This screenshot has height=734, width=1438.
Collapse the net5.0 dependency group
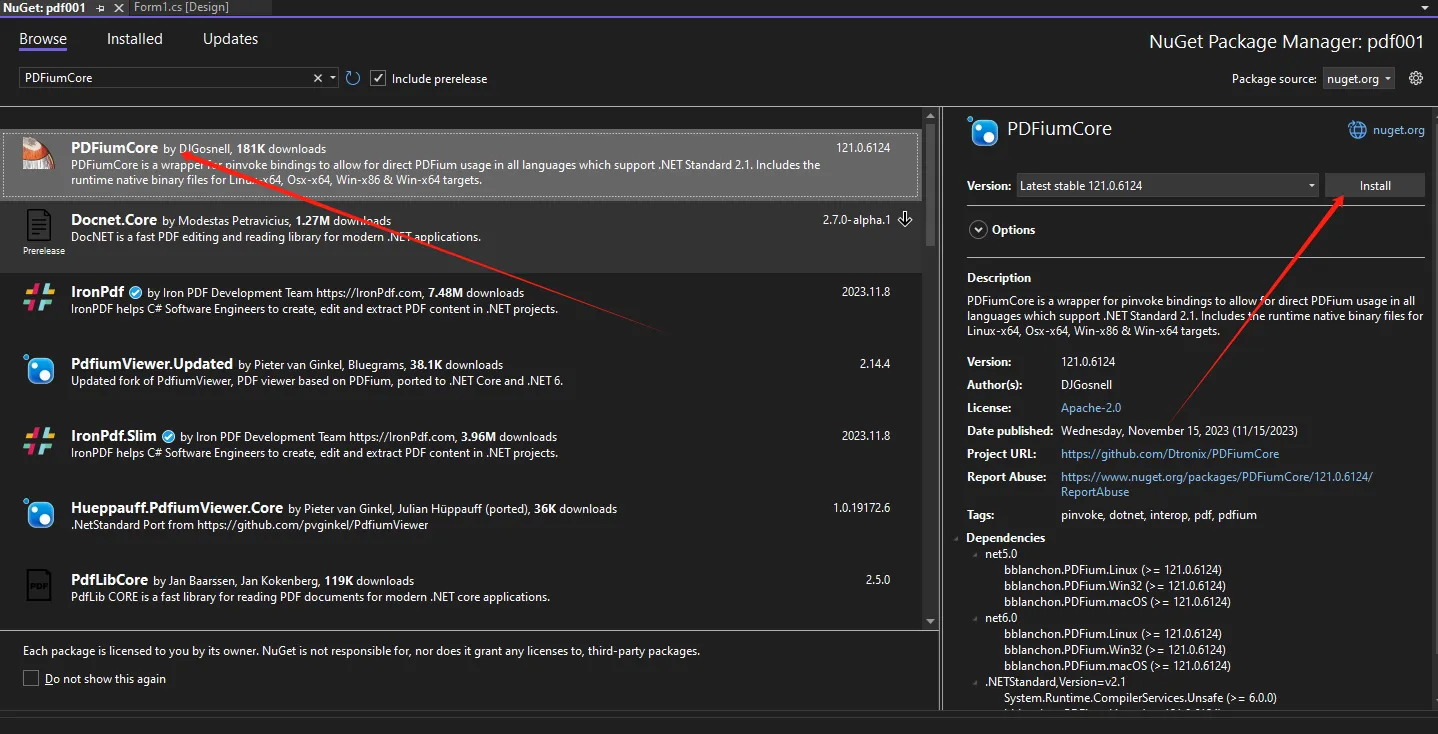click(976, 554)
